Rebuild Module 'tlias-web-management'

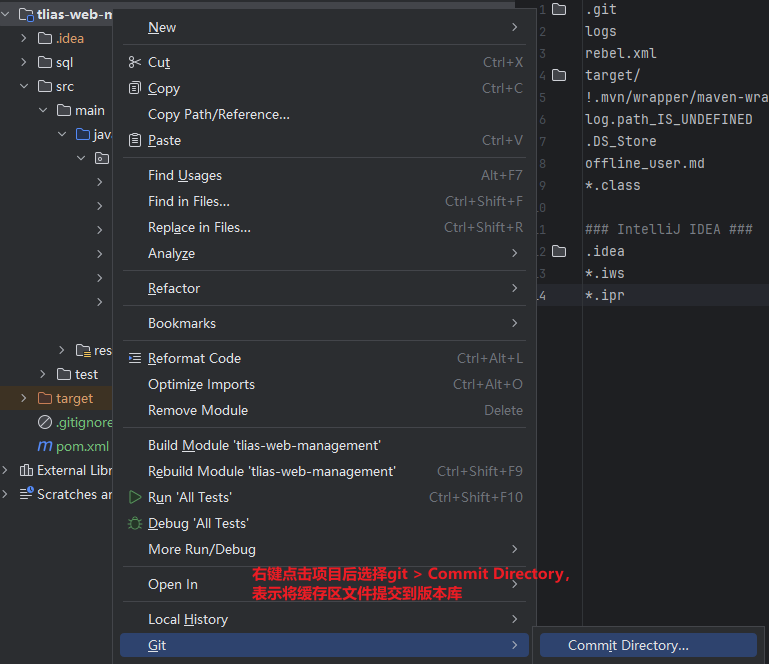tap(324, 471)
